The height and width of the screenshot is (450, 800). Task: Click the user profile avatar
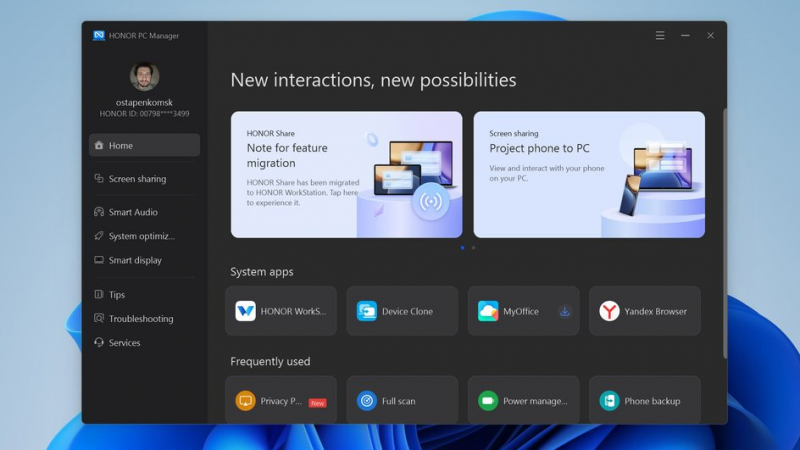[144, 77]
